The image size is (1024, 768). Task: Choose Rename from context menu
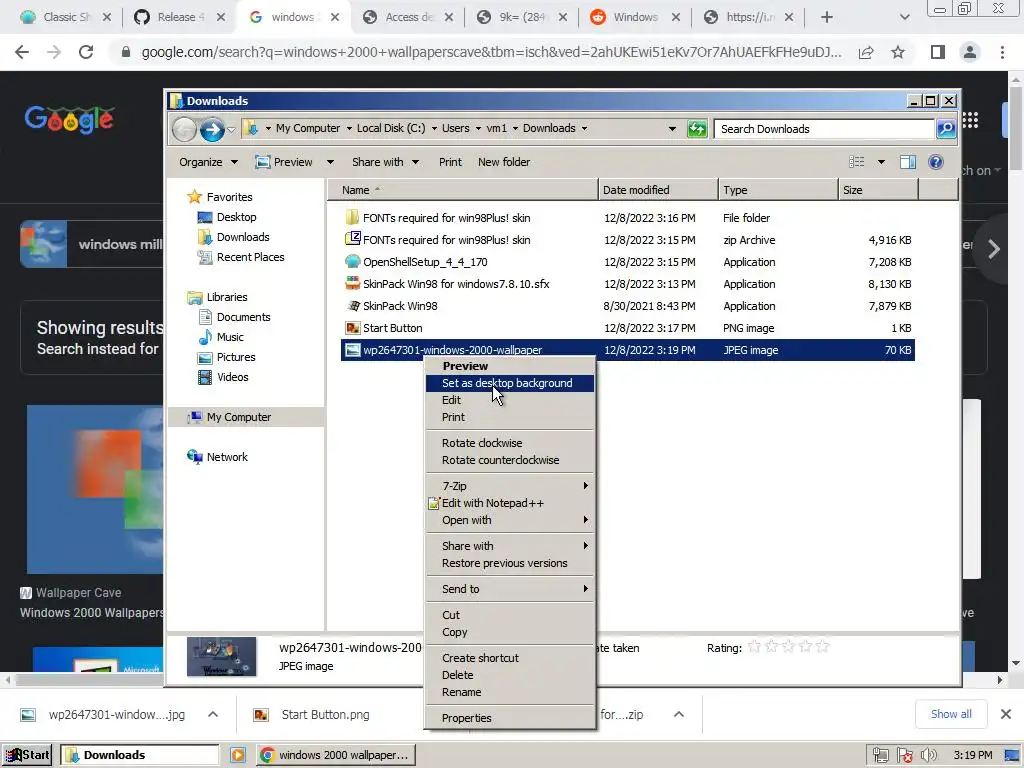pyautogui.click(x=509, y=692)
